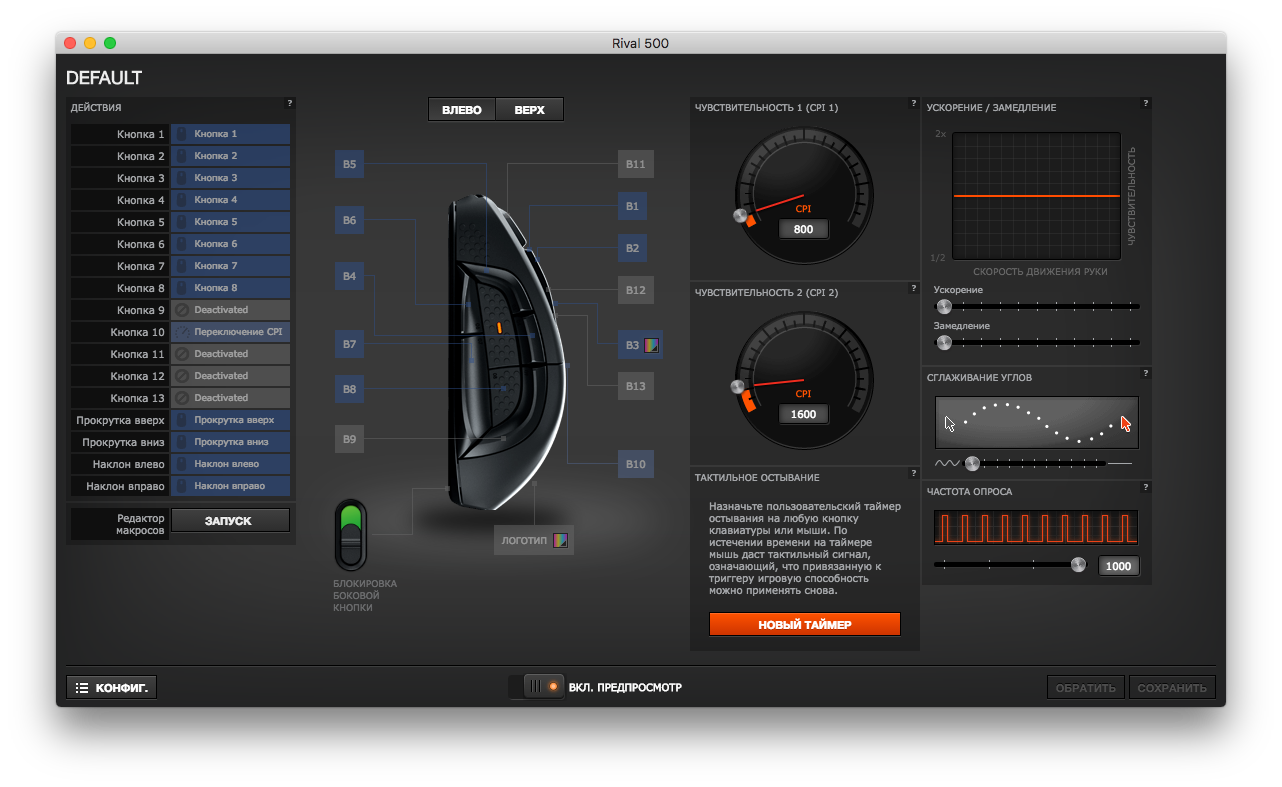This screenshot has height=787, width=1282.
Task: Switch mouse view to Влево
Action: click(462, 110)
